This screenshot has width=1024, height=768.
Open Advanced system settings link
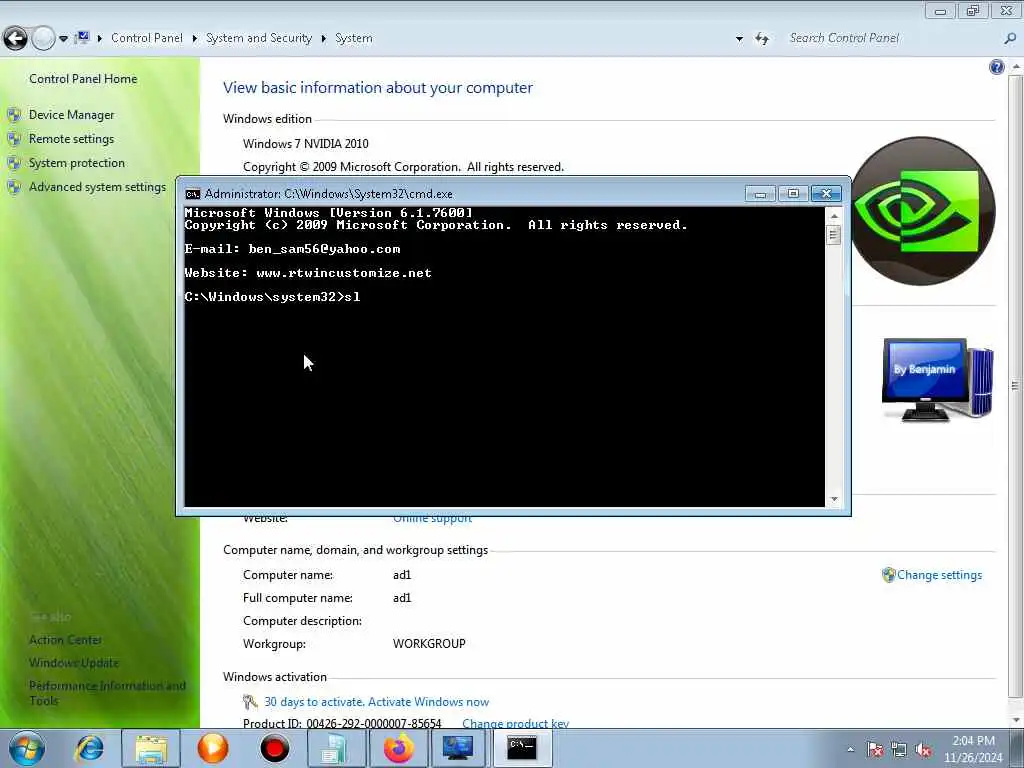pos(97,187)
